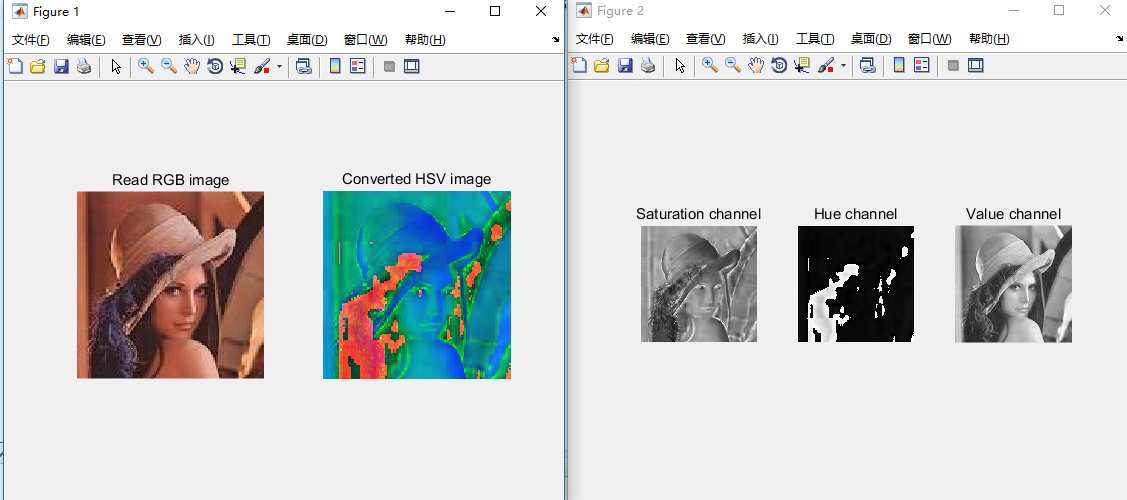Open 工具(T) menu in Figure 2
The width and height of the screenshot is (1127, 500).
tap(815, 39)
